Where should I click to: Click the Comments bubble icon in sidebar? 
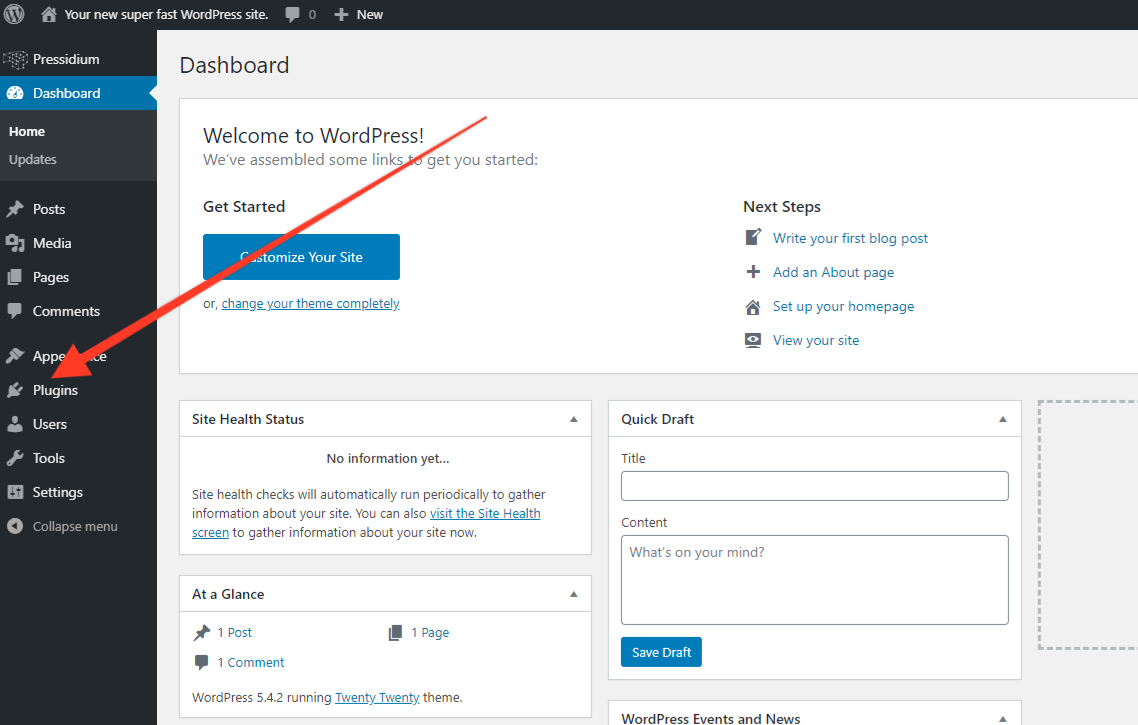(x=15, y=311)
